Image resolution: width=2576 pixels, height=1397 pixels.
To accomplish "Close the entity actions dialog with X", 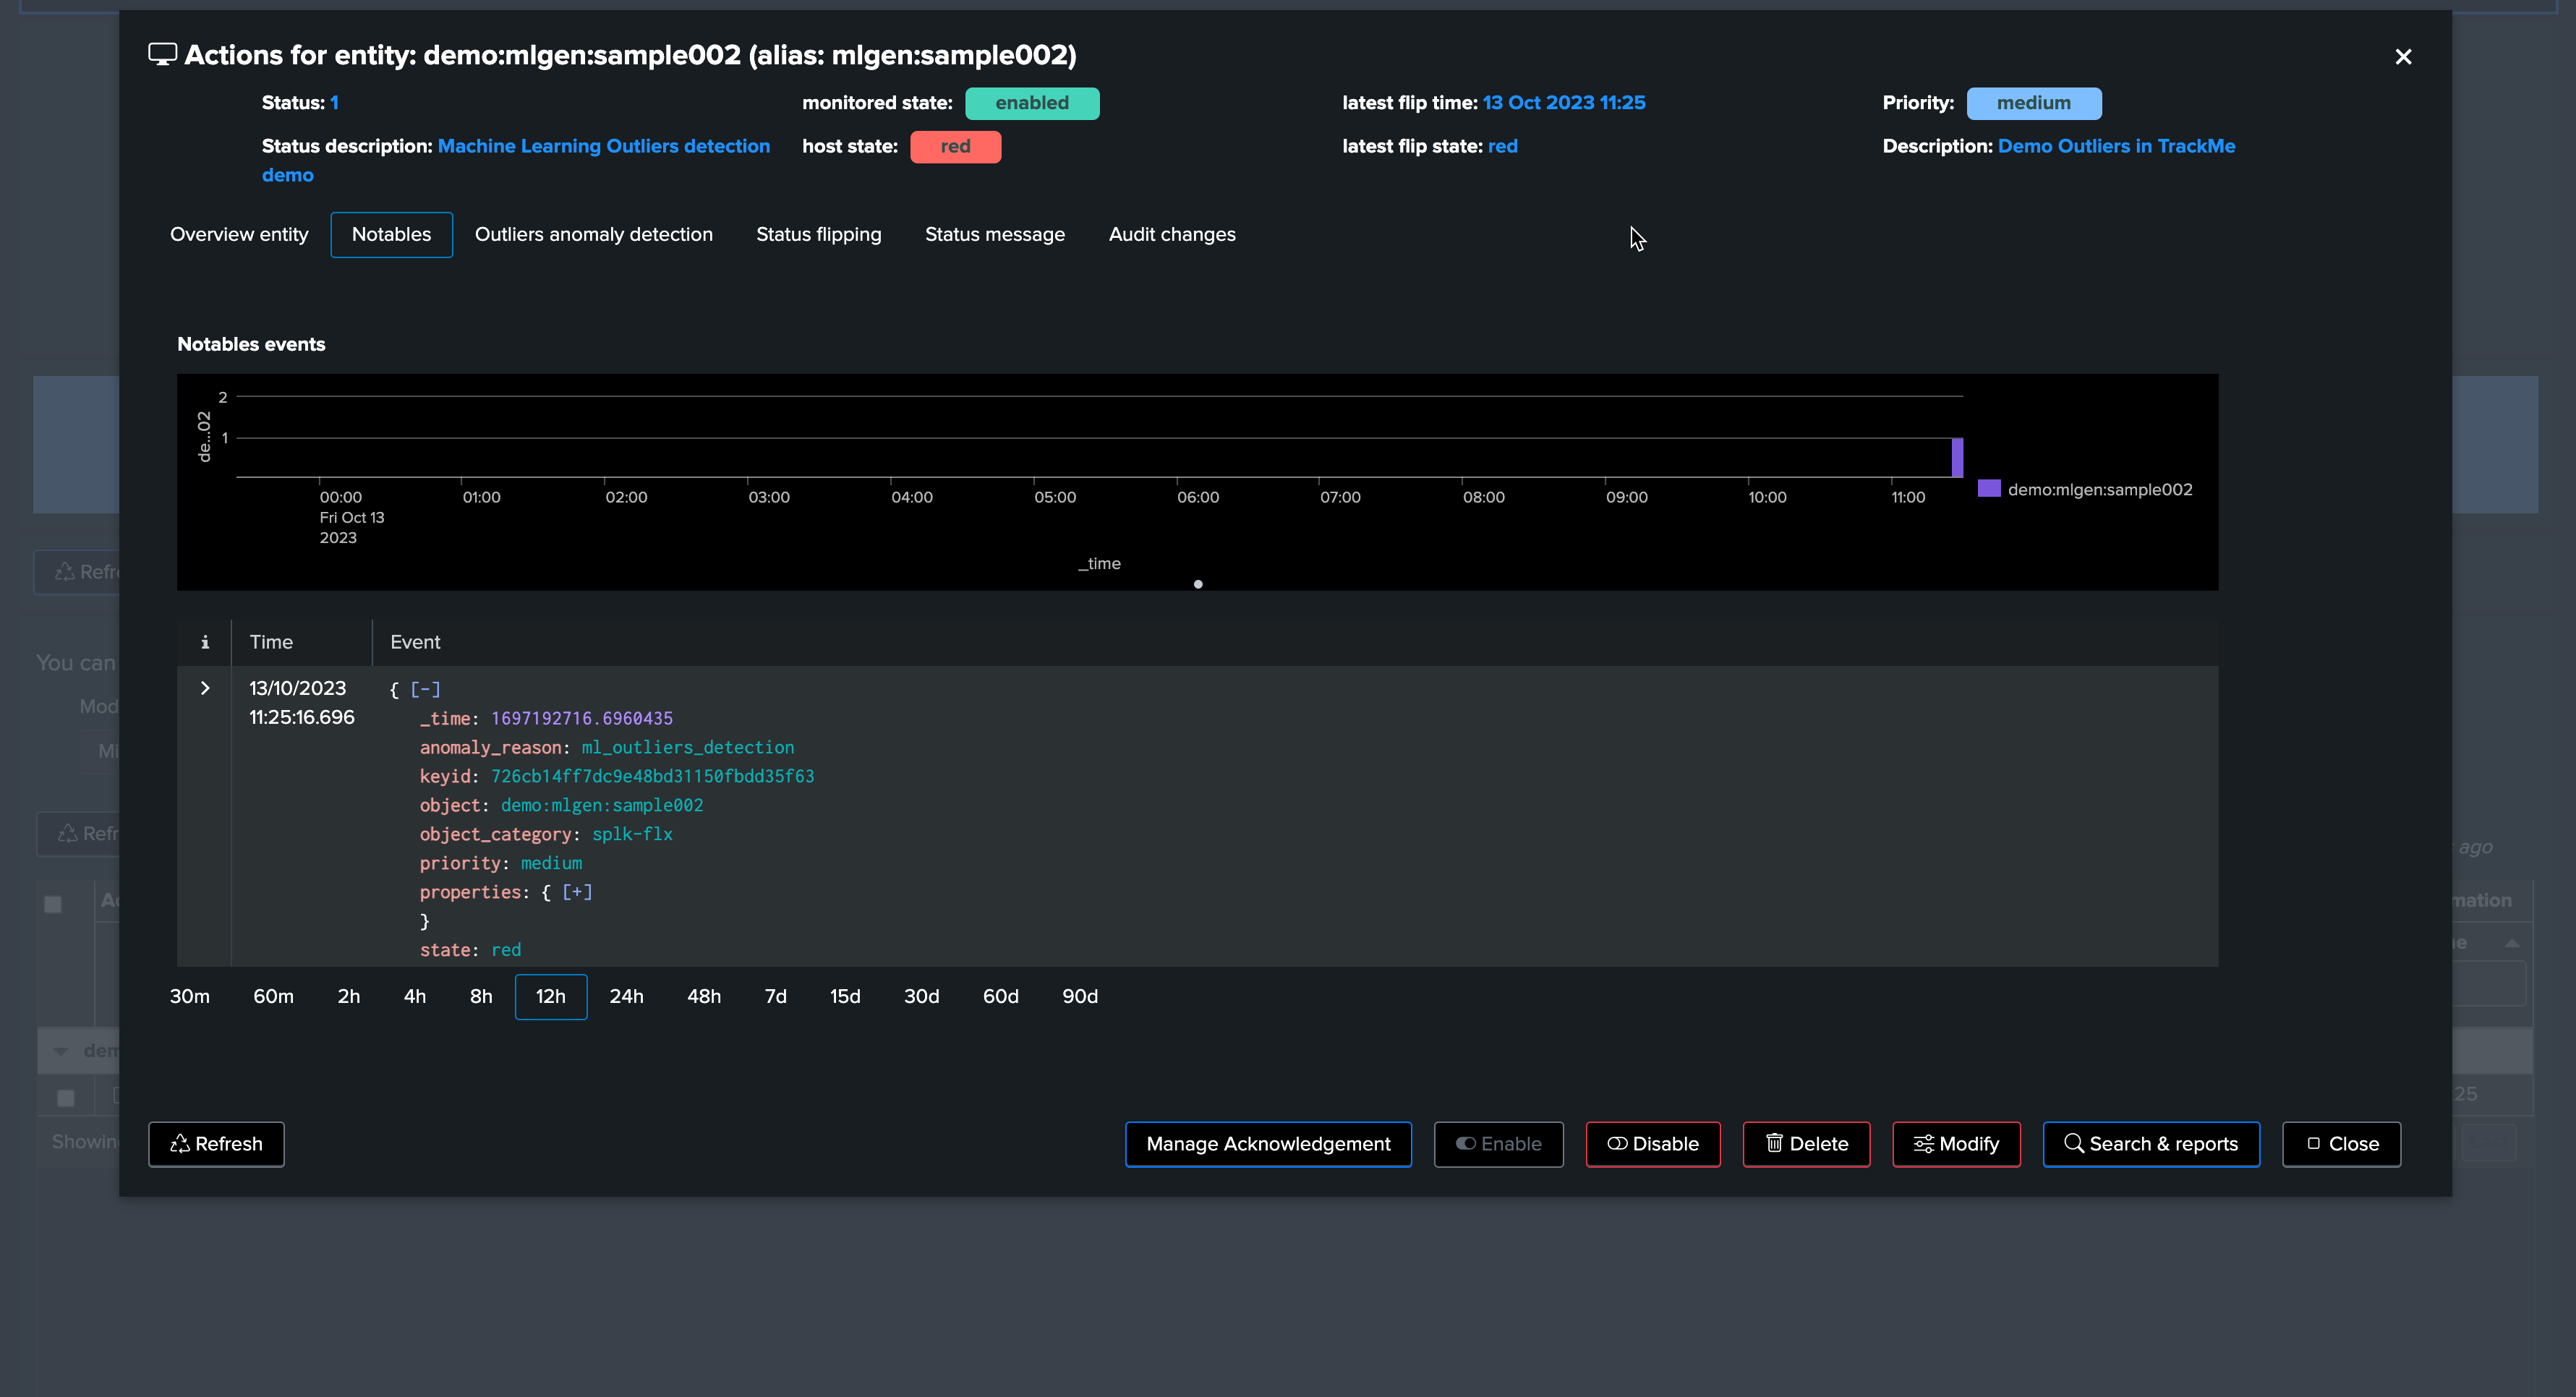I will pos(2403,57).
